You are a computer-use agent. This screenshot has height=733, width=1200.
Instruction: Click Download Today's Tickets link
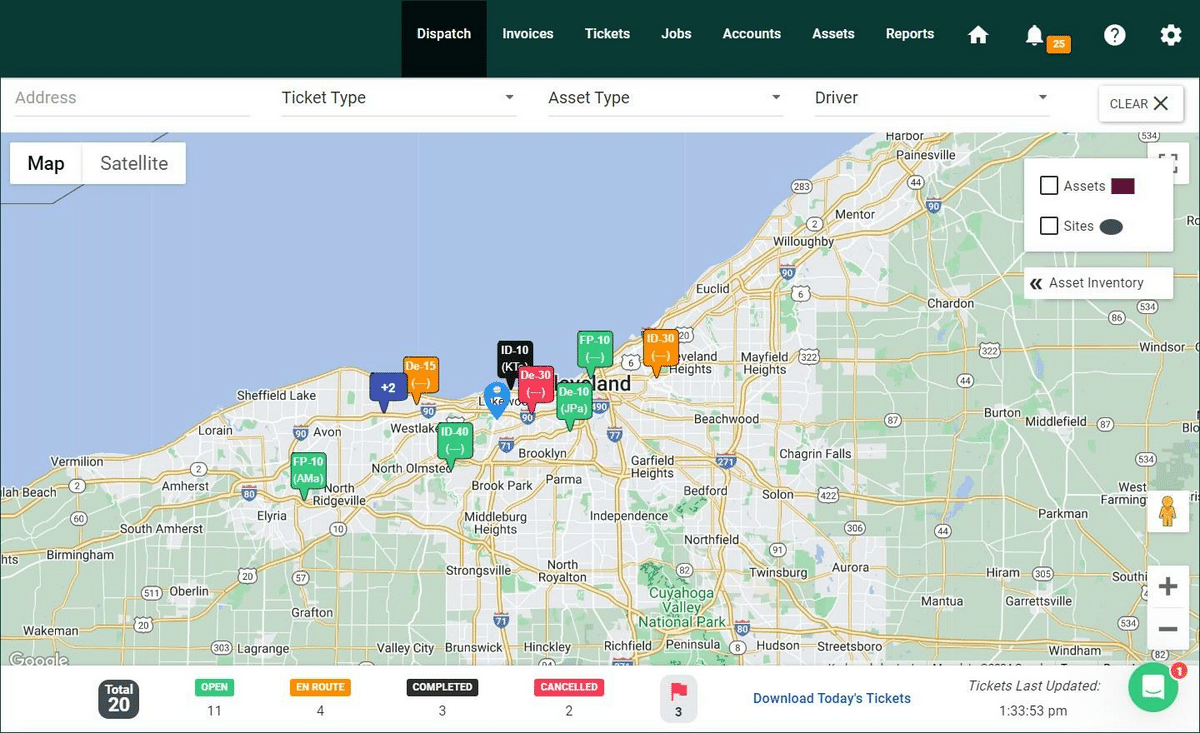click(831, 698)
